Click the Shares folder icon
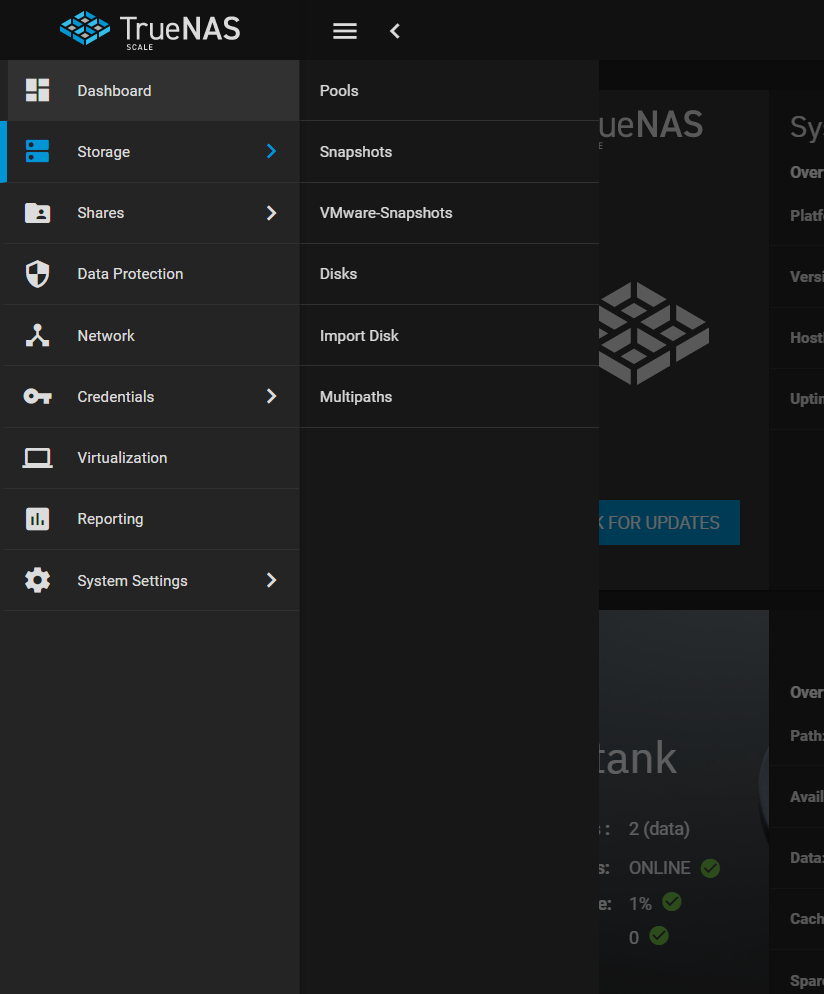 click(x=37, y=213)
